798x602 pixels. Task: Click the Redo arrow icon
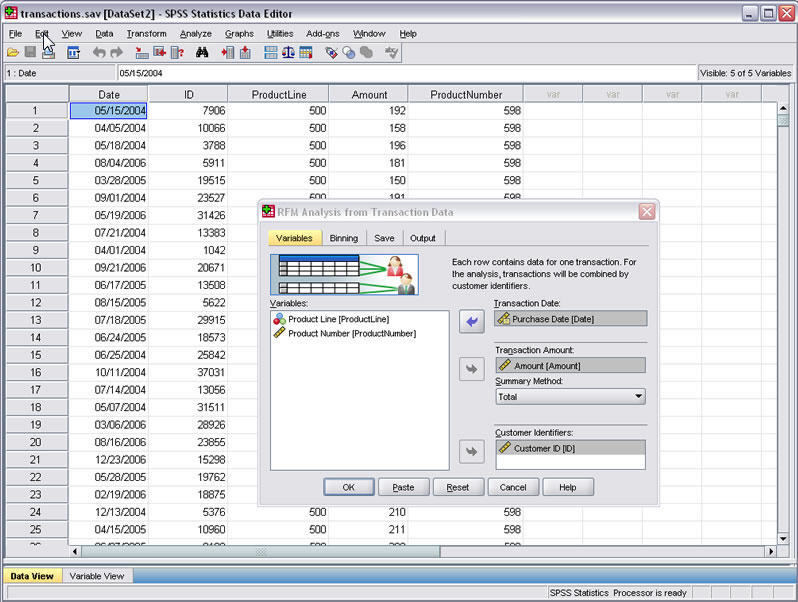point(117,52)
